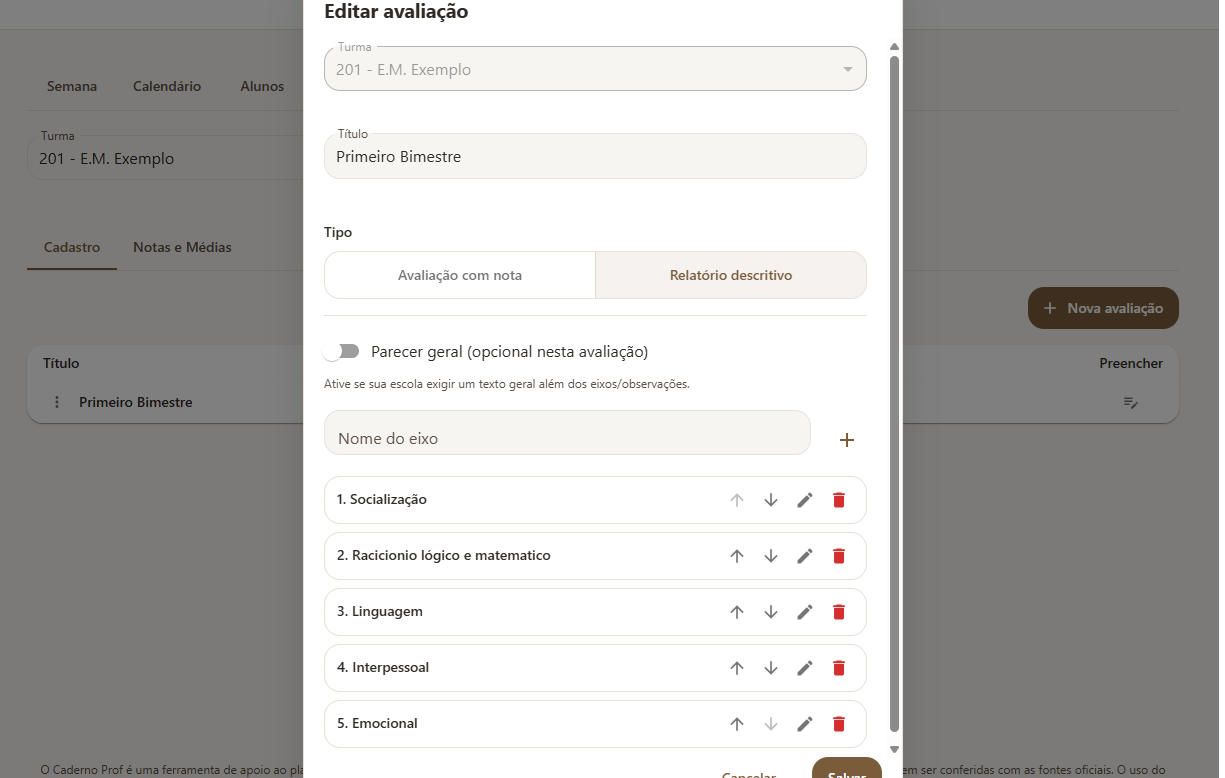
Task: Edit the Linguagem axis name
Action: 805,612
